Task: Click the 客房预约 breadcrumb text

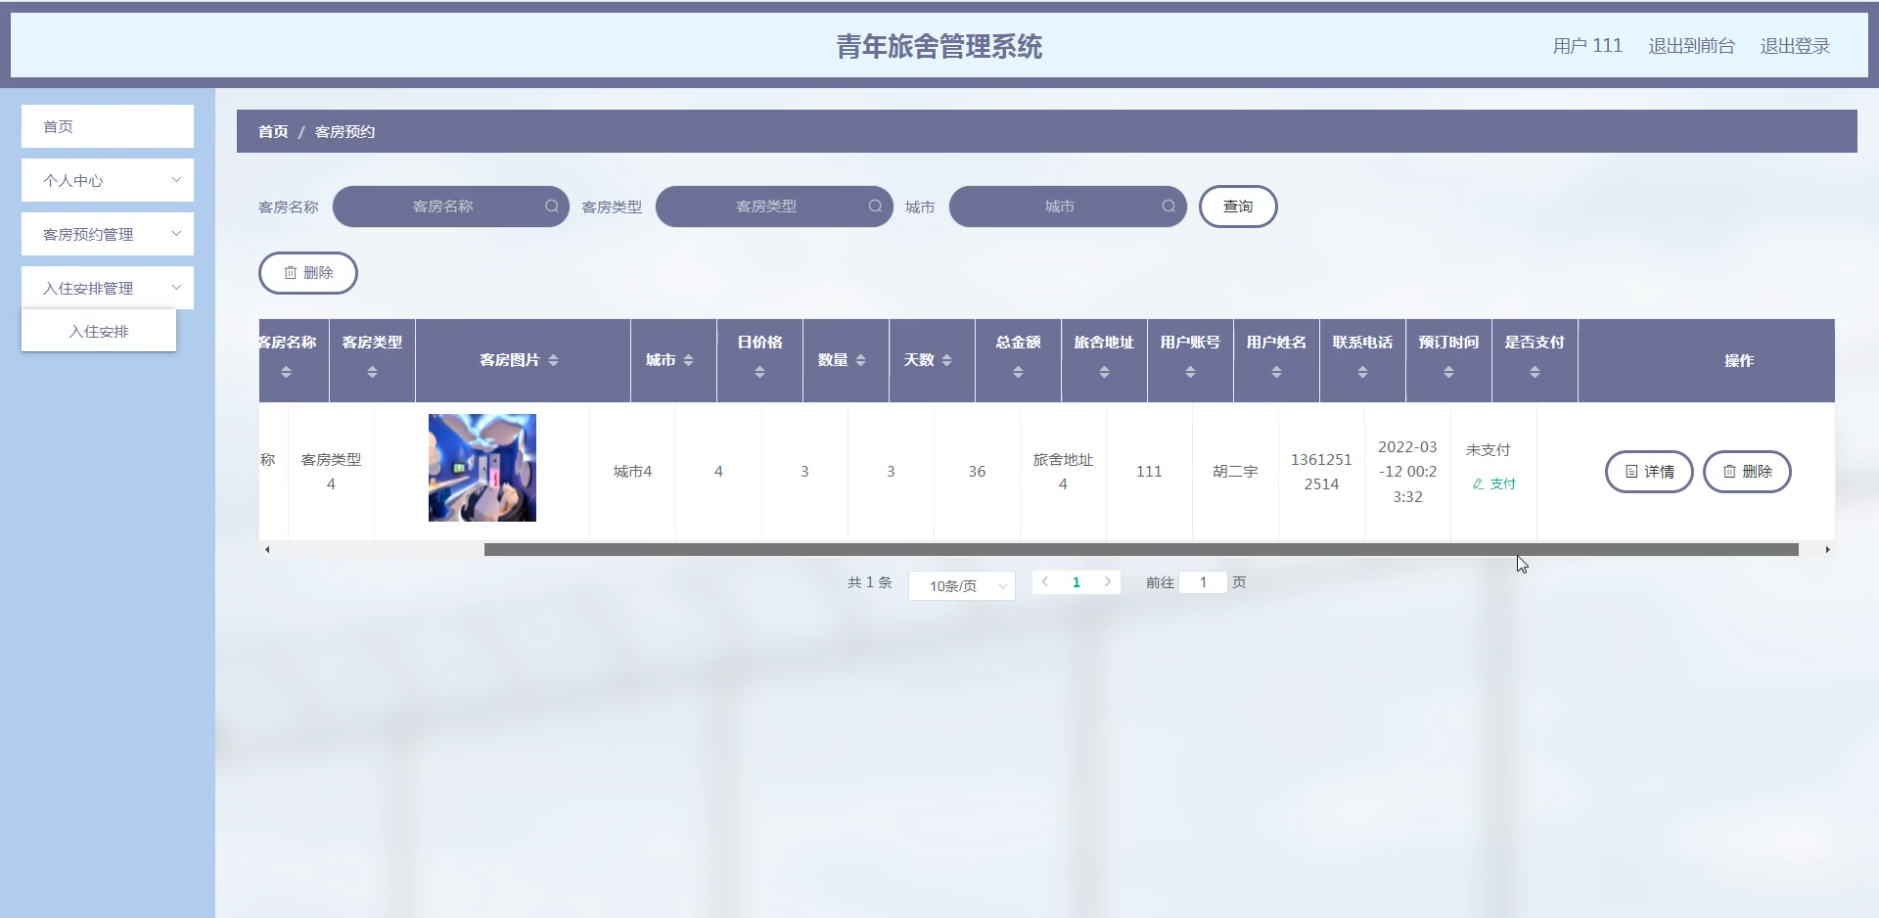Action: click(345, 131)
